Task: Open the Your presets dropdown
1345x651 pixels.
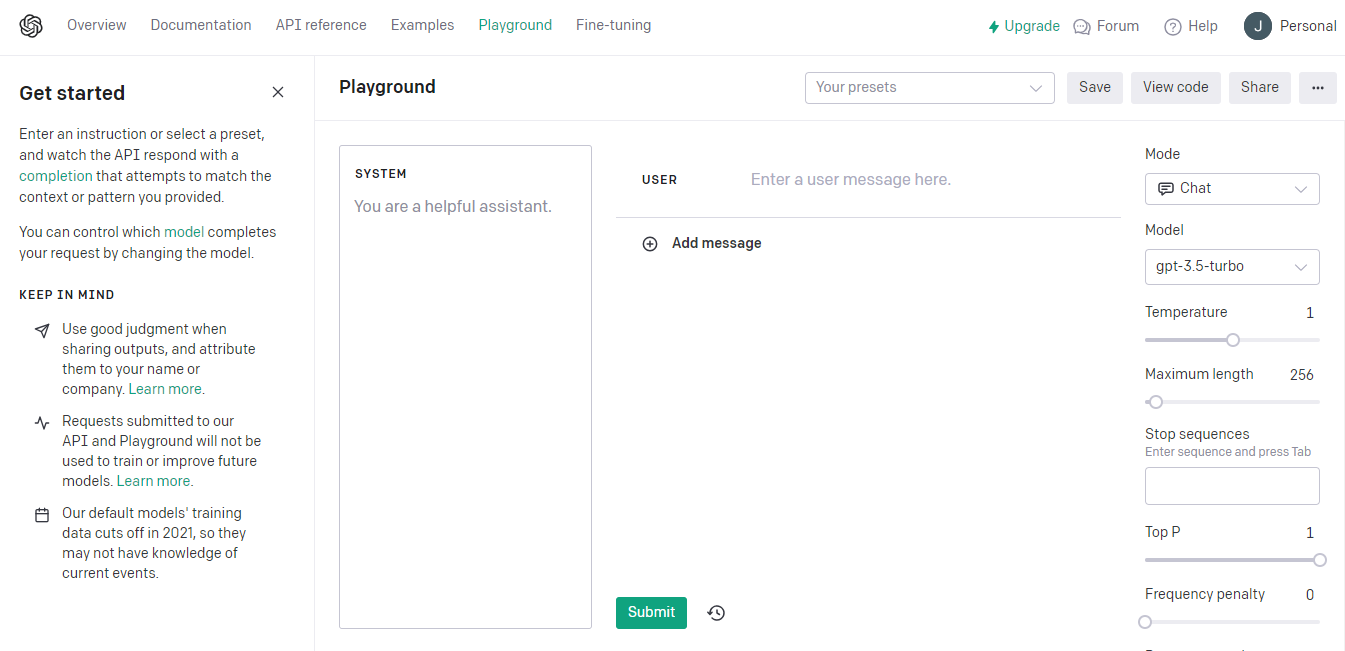Action: click(930, 88)
